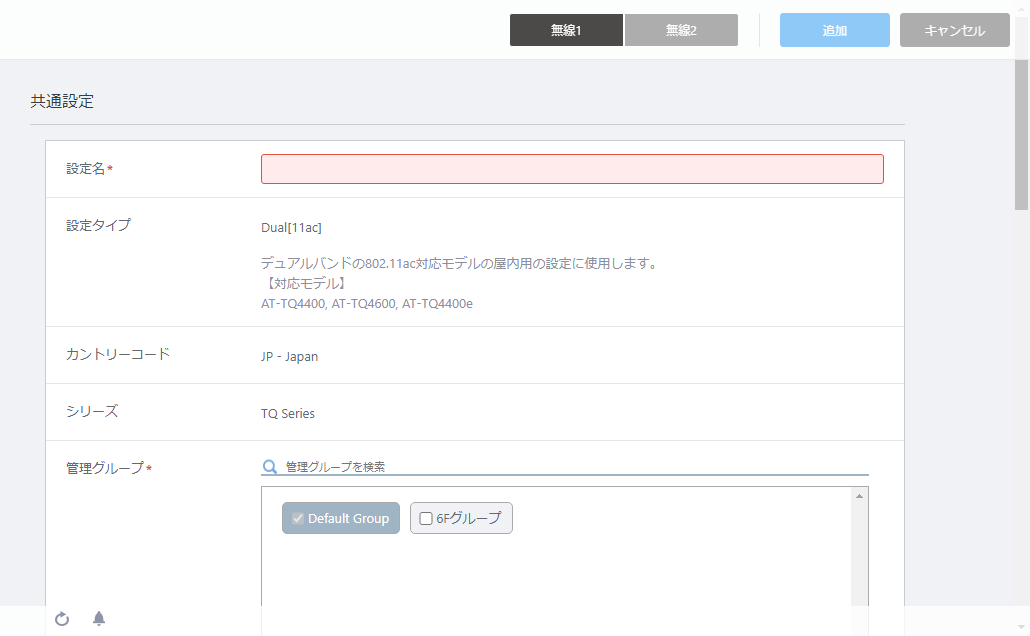The image size is (1030, 636).
Task: Click the AT-TQ4400, AT-TQ4600 model list text
Action: point(367,304)
